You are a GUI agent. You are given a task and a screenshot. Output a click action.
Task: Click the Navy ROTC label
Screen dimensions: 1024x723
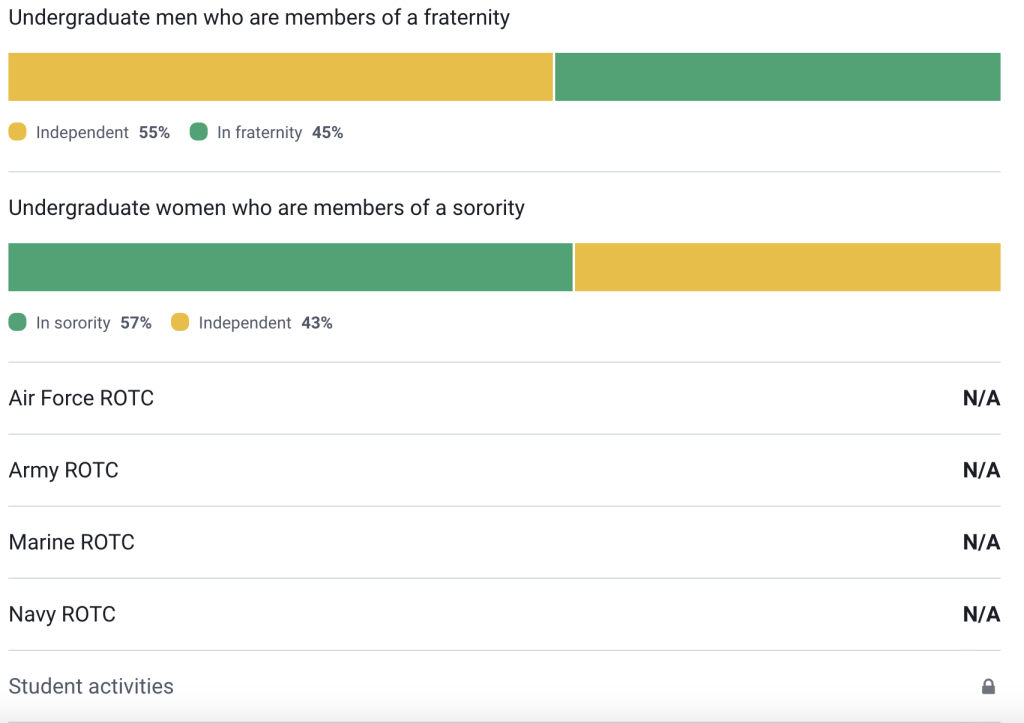[62, 614]
